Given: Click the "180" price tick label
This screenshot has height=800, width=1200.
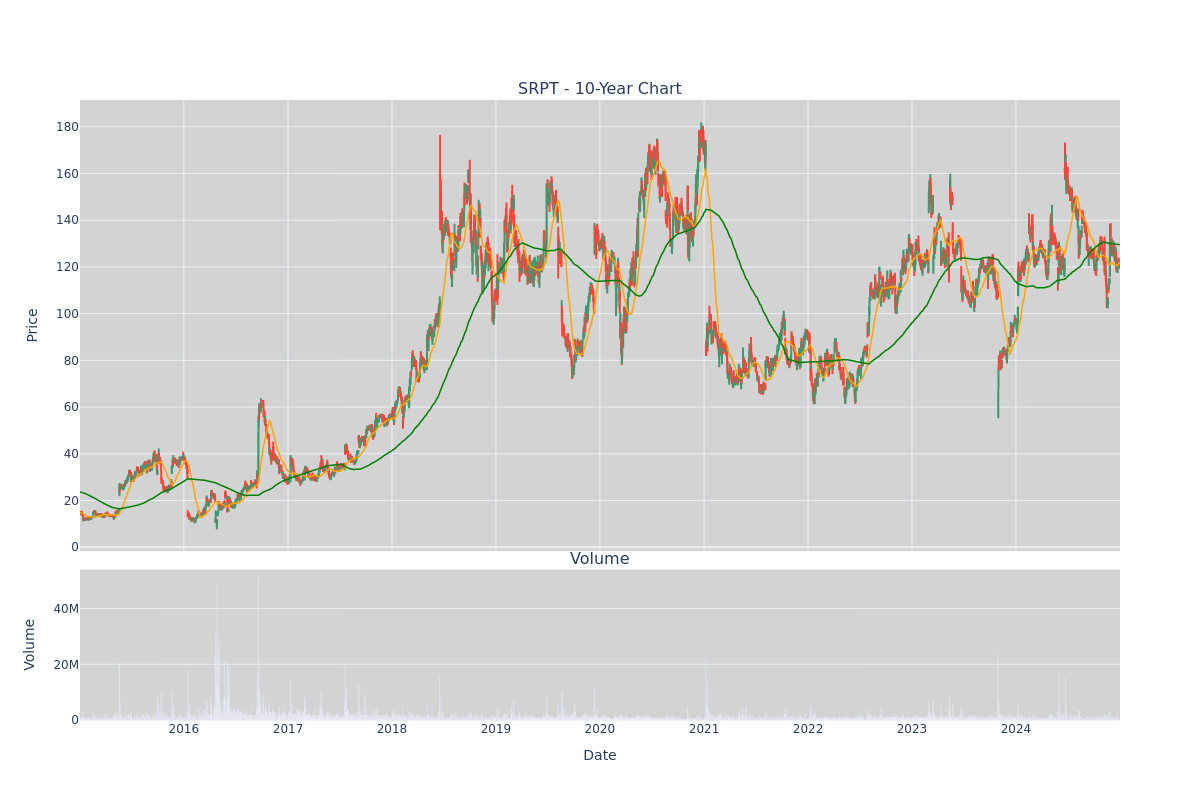Looking at the screenshot, I should pos(67,127).
